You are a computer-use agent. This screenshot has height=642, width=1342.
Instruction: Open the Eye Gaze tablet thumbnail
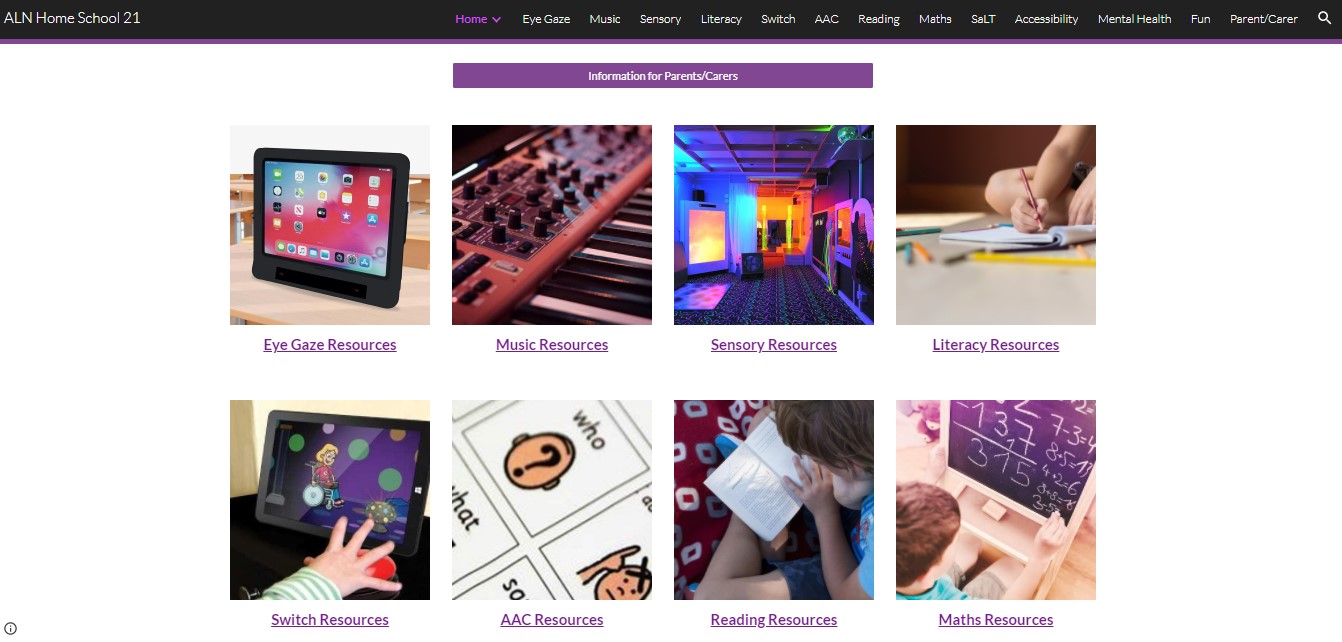point(330,225)
